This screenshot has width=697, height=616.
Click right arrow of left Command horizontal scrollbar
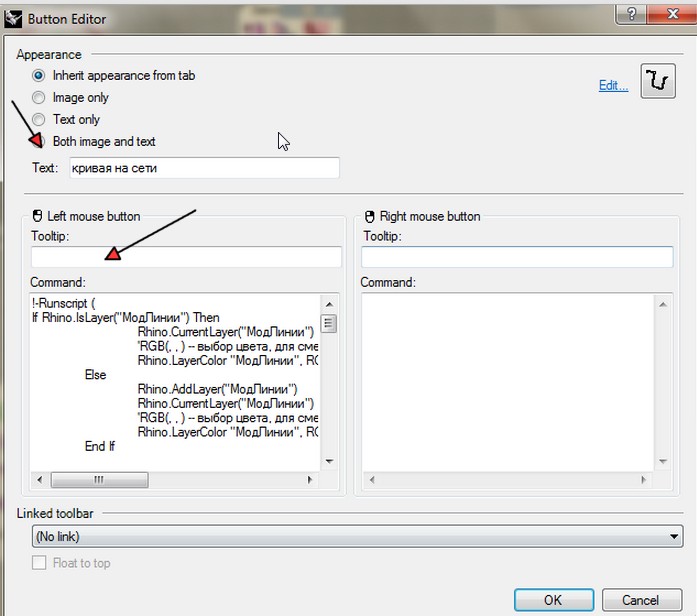coord(310,480)
